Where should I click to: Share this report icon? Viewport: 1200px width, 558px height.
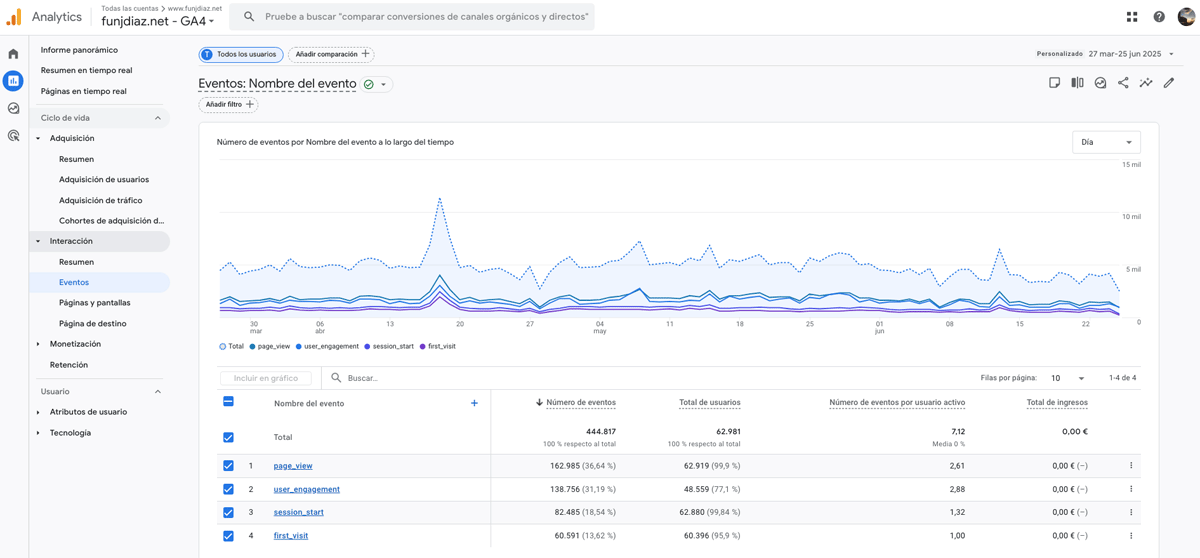coord(1123,83)
